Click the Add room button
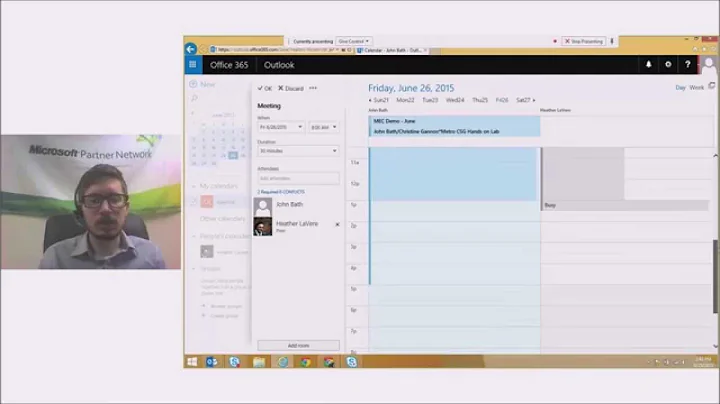 tap(298, 345)
